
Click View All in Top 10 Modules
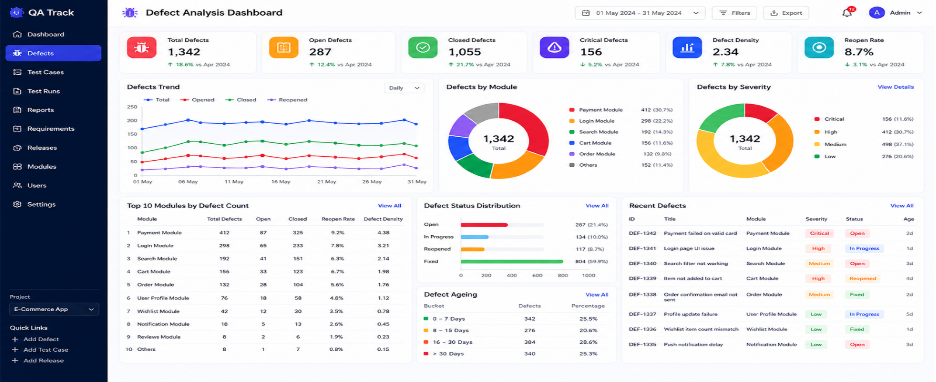390,206
